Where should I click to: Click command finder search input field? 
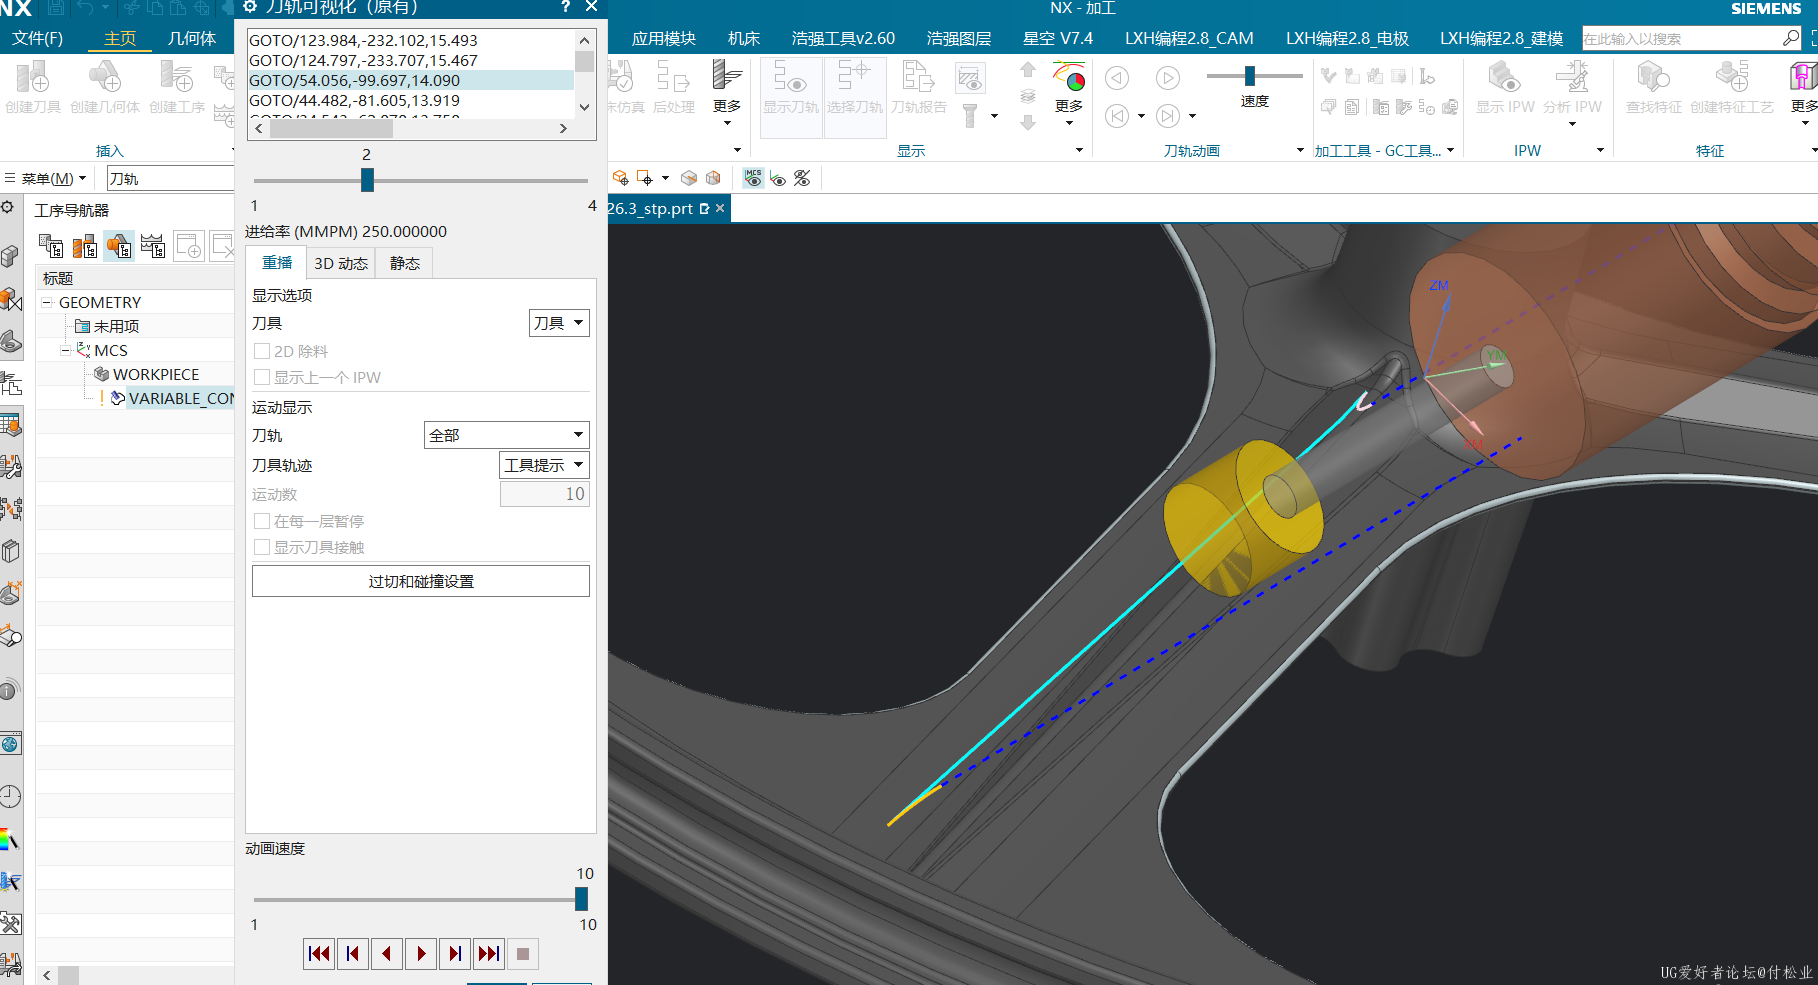[x=1680, y=38]
